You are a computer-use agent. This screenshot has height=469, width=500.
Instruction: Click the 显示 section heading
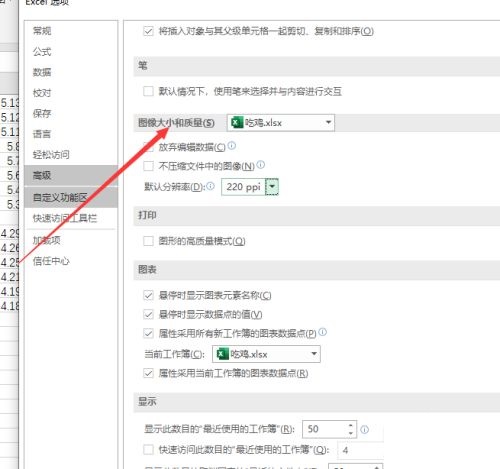[x=147, y=401]
